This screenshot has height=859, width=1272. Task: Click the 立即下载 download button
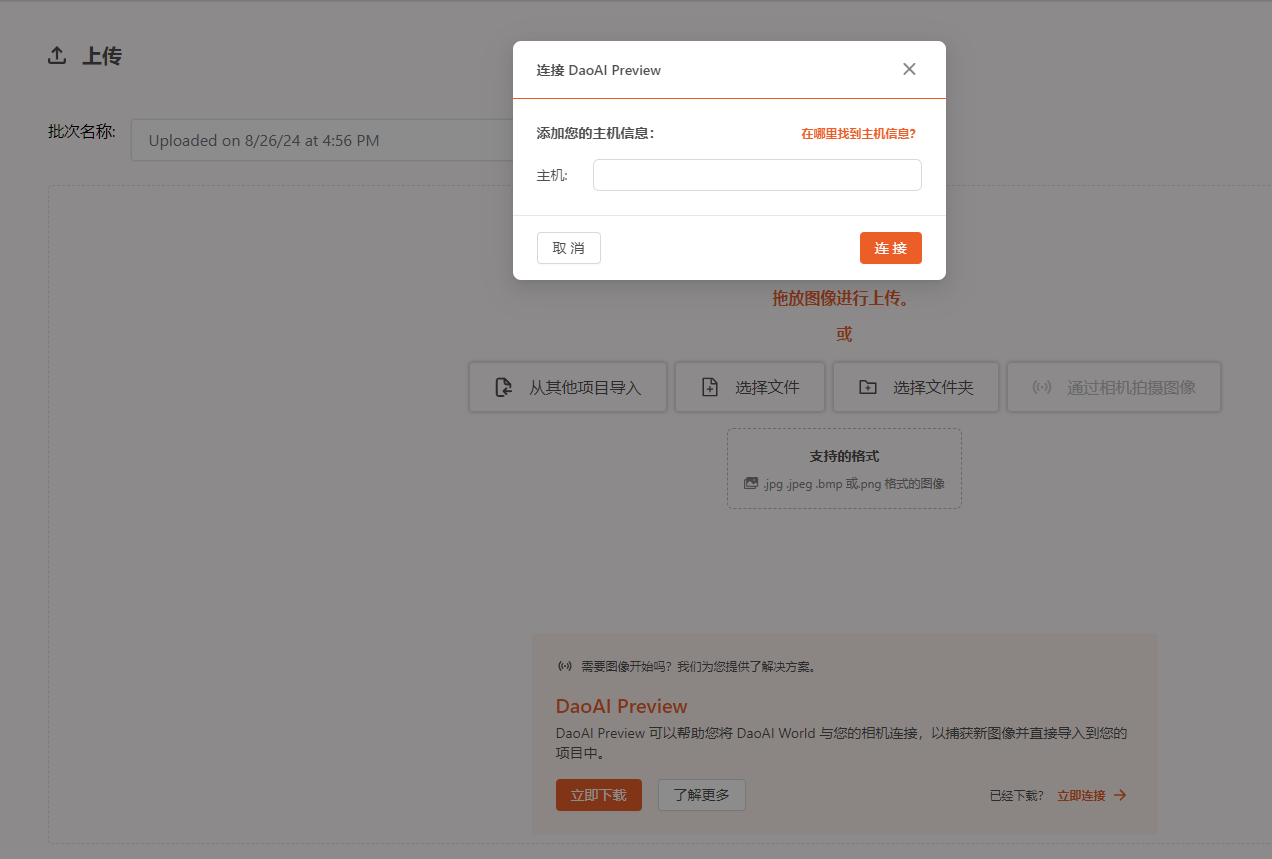pos(599,795)
